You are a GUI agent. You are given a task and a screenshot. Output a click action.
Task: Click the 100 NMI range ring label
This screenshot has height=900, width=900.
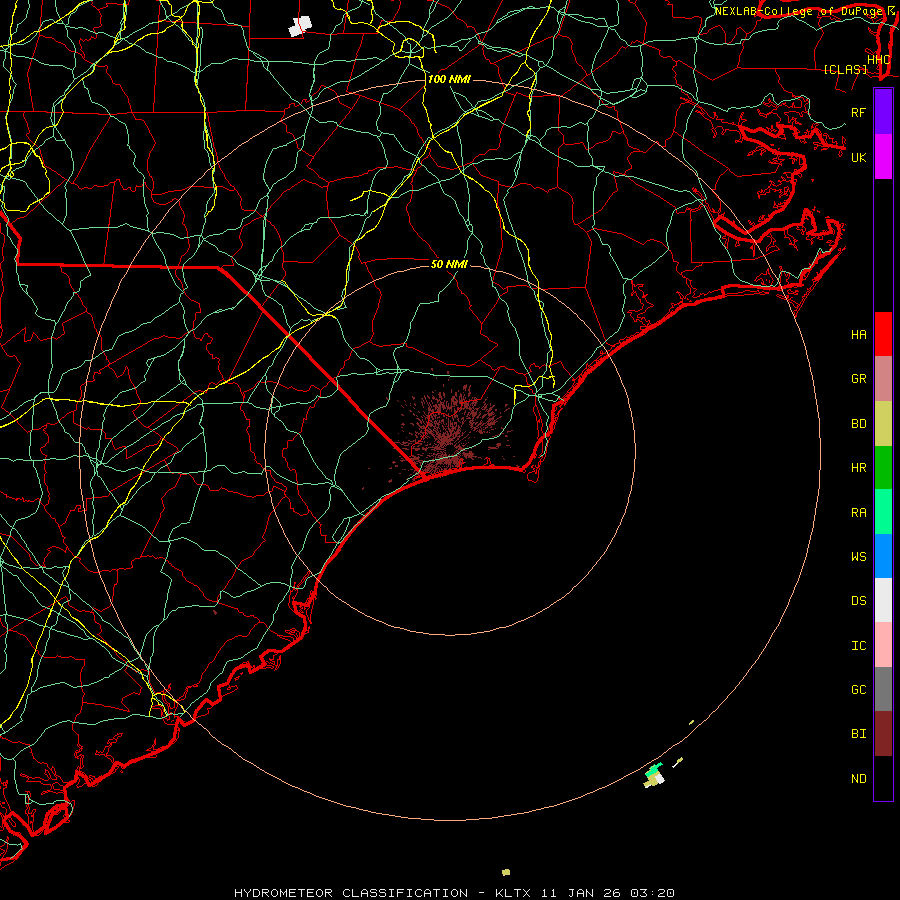pos(449,79)
